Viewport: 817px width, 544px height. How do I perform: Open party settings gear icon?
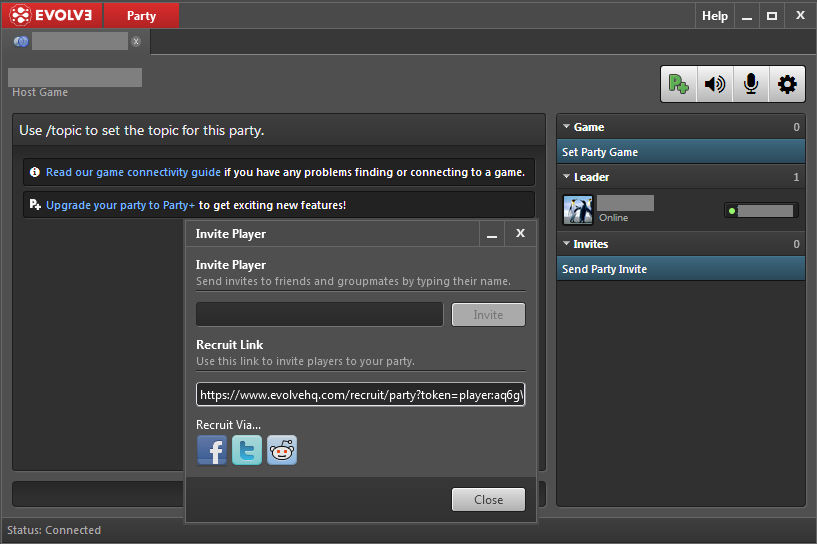787,84
